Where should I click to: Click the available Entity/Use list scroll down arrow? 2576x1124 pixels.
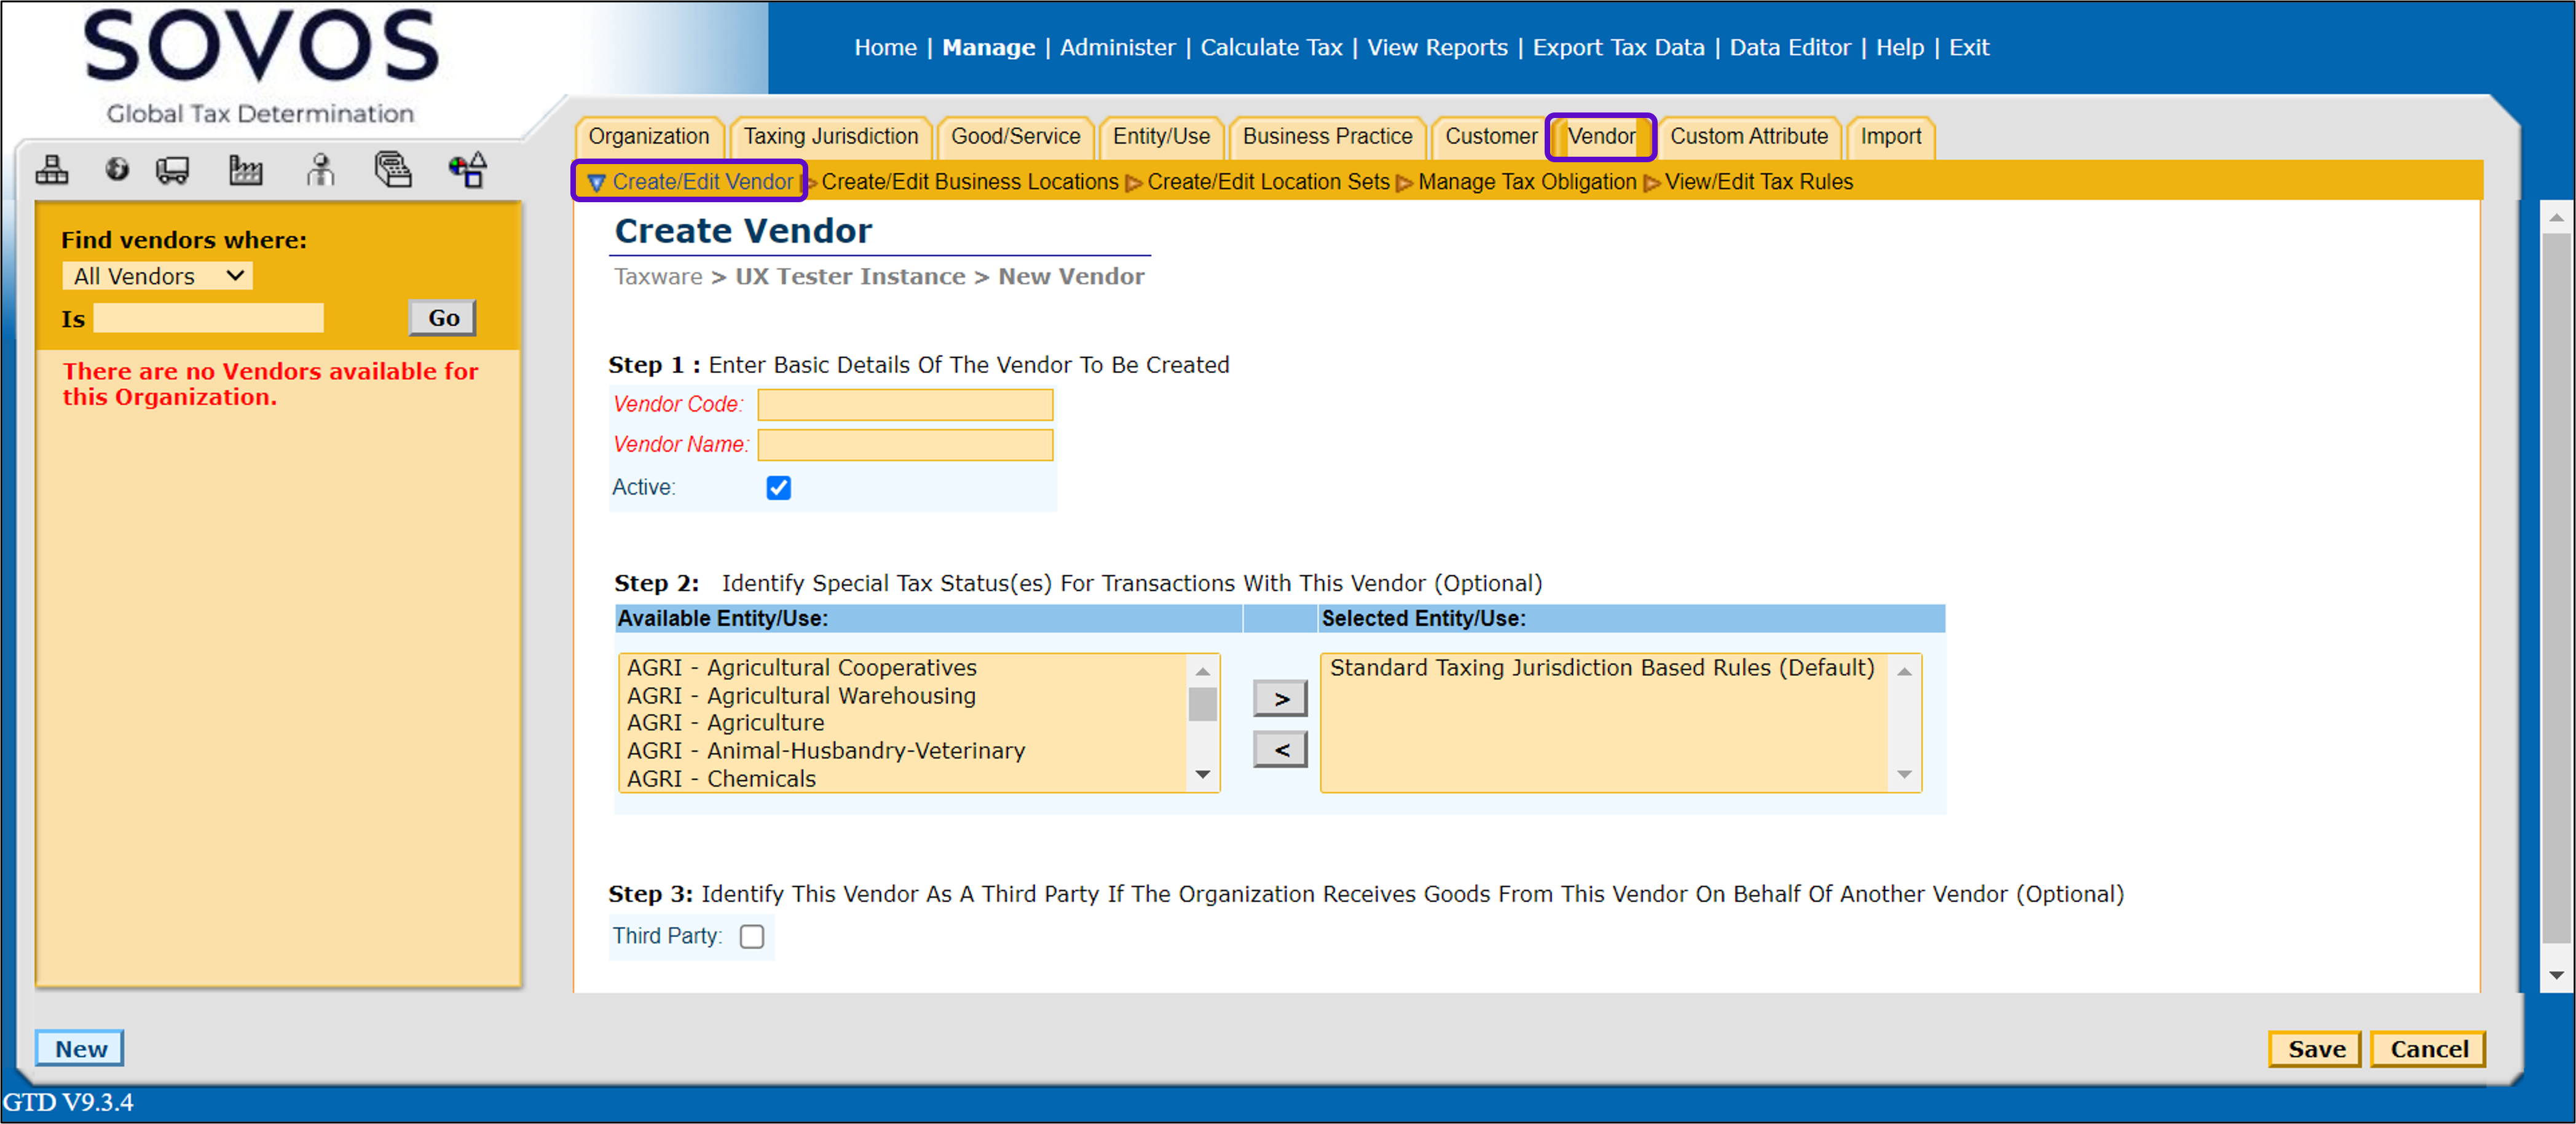coord(1203,775)
